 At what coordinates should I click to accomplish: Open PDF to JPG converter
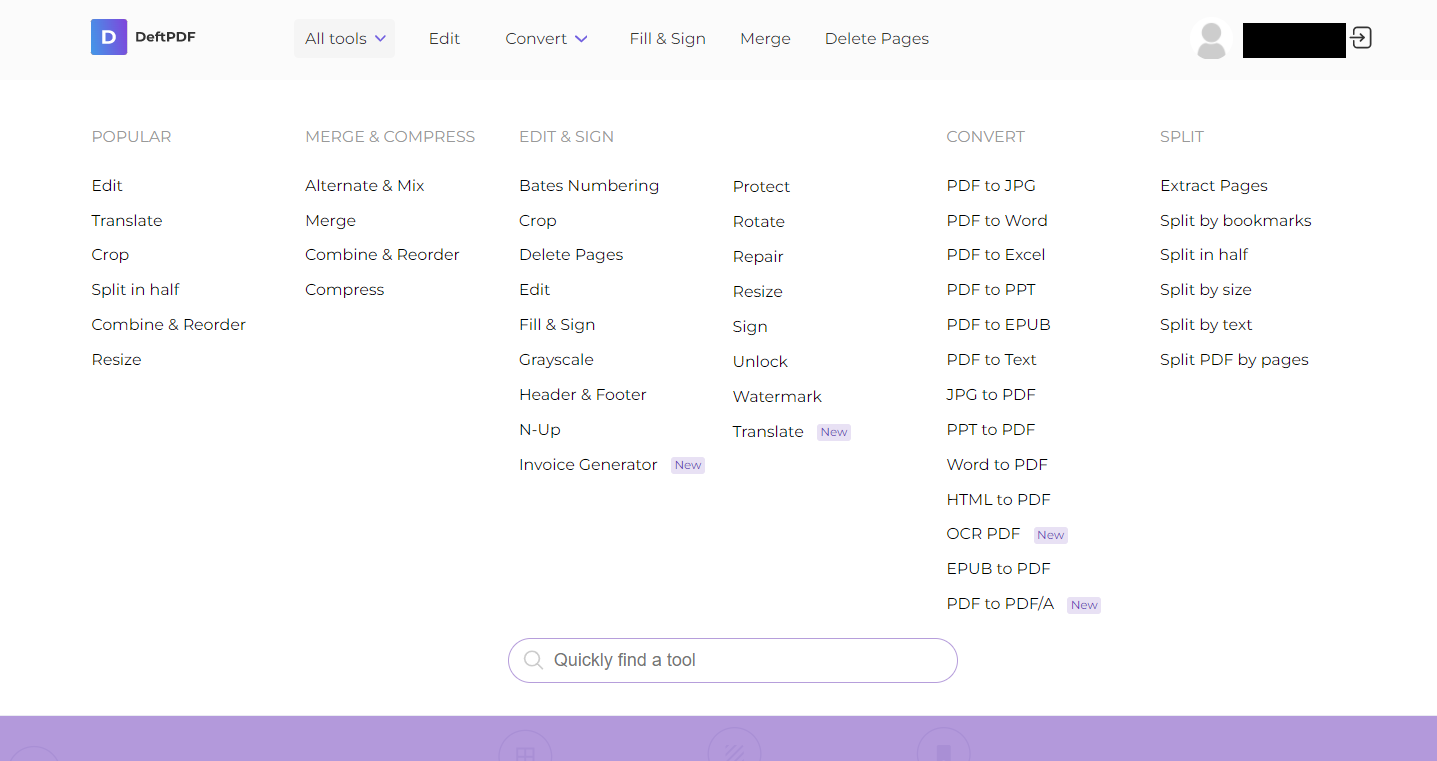point(991,185)
